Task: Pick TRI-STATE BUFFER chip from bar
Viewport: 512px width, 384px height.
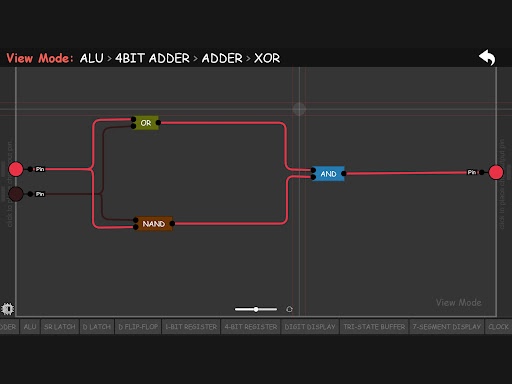Action: pos(374,327)
